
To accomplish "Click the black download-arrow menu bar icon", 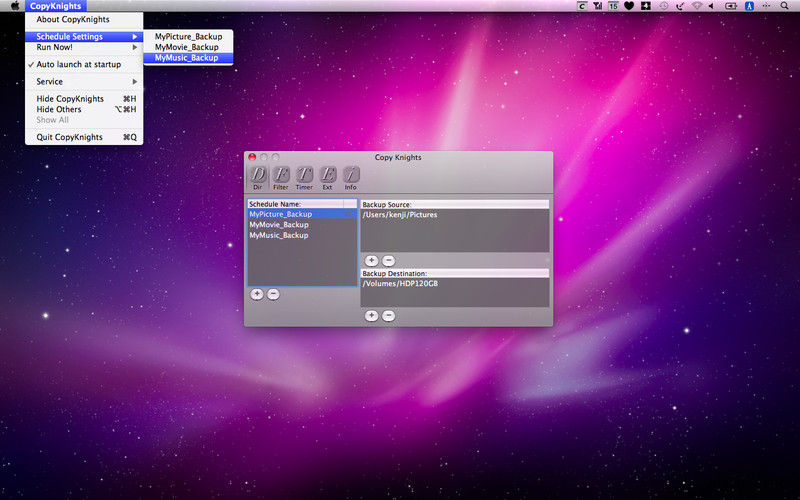I will click(646, 6).
